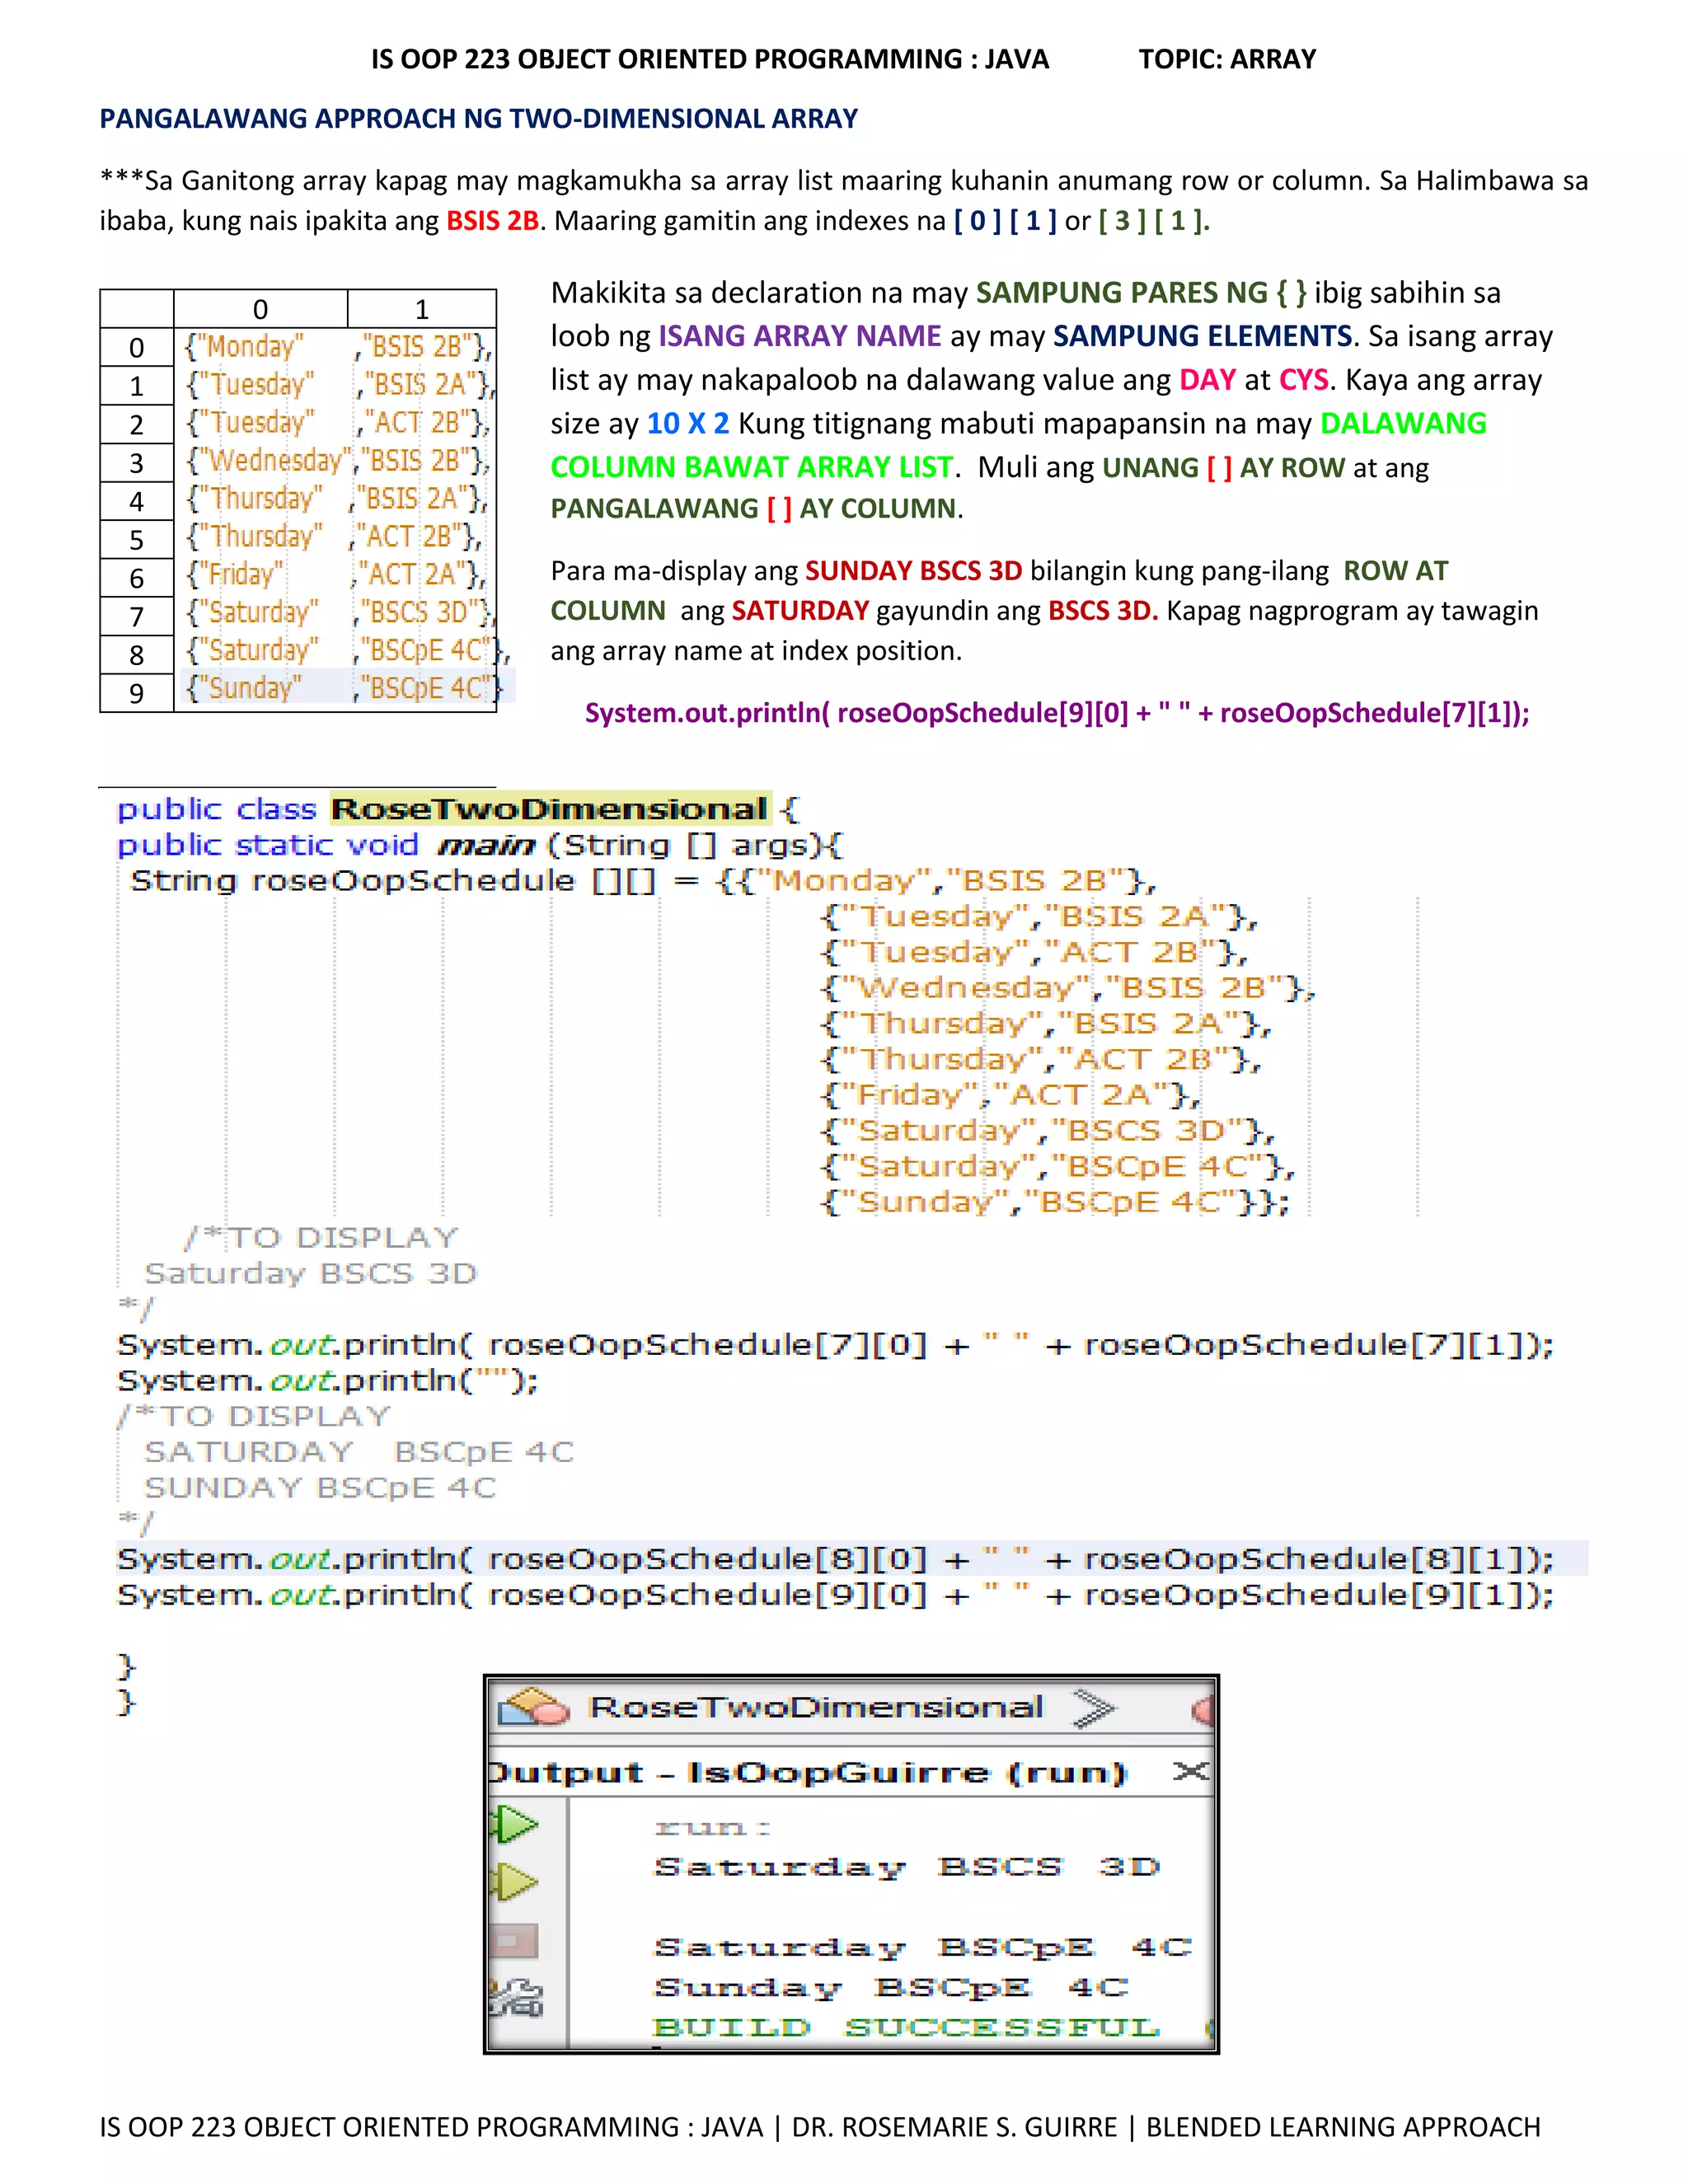
Task: Click the RoseTwoDimensional breadcrumb label
Action: tap(816, 1706)
